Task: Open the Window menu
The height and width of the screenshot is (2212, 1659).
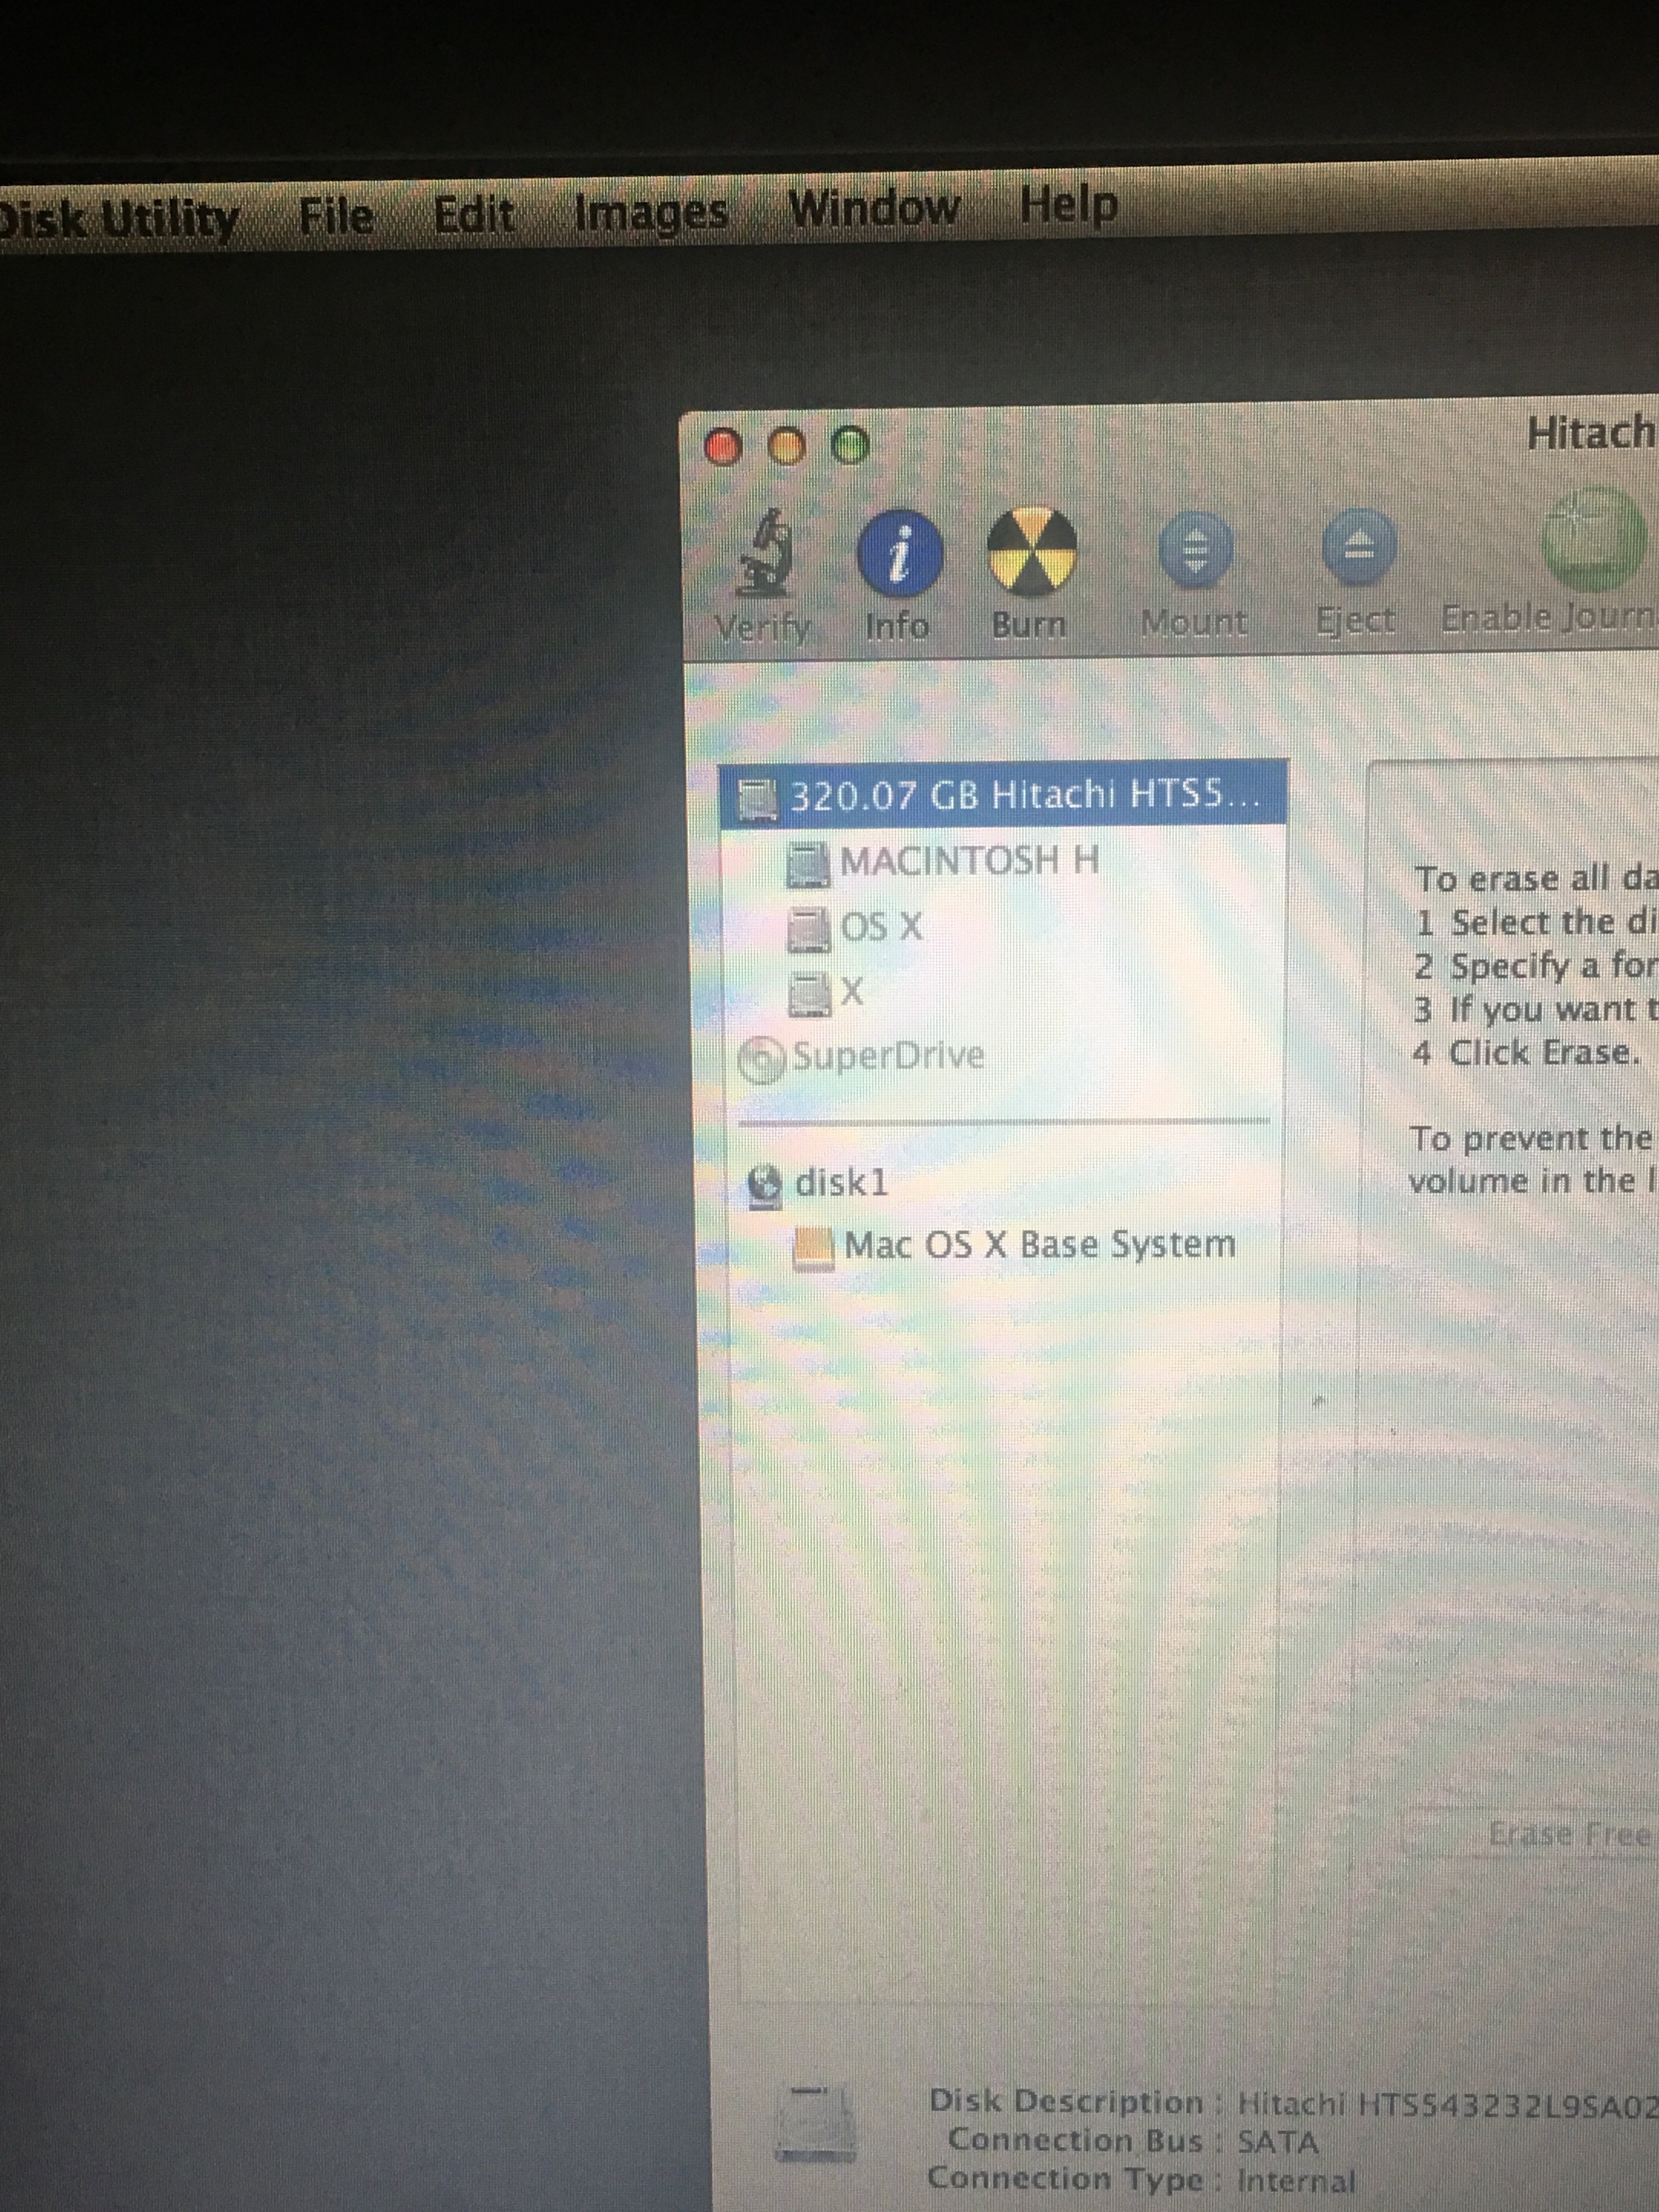Action: point(875,208)
